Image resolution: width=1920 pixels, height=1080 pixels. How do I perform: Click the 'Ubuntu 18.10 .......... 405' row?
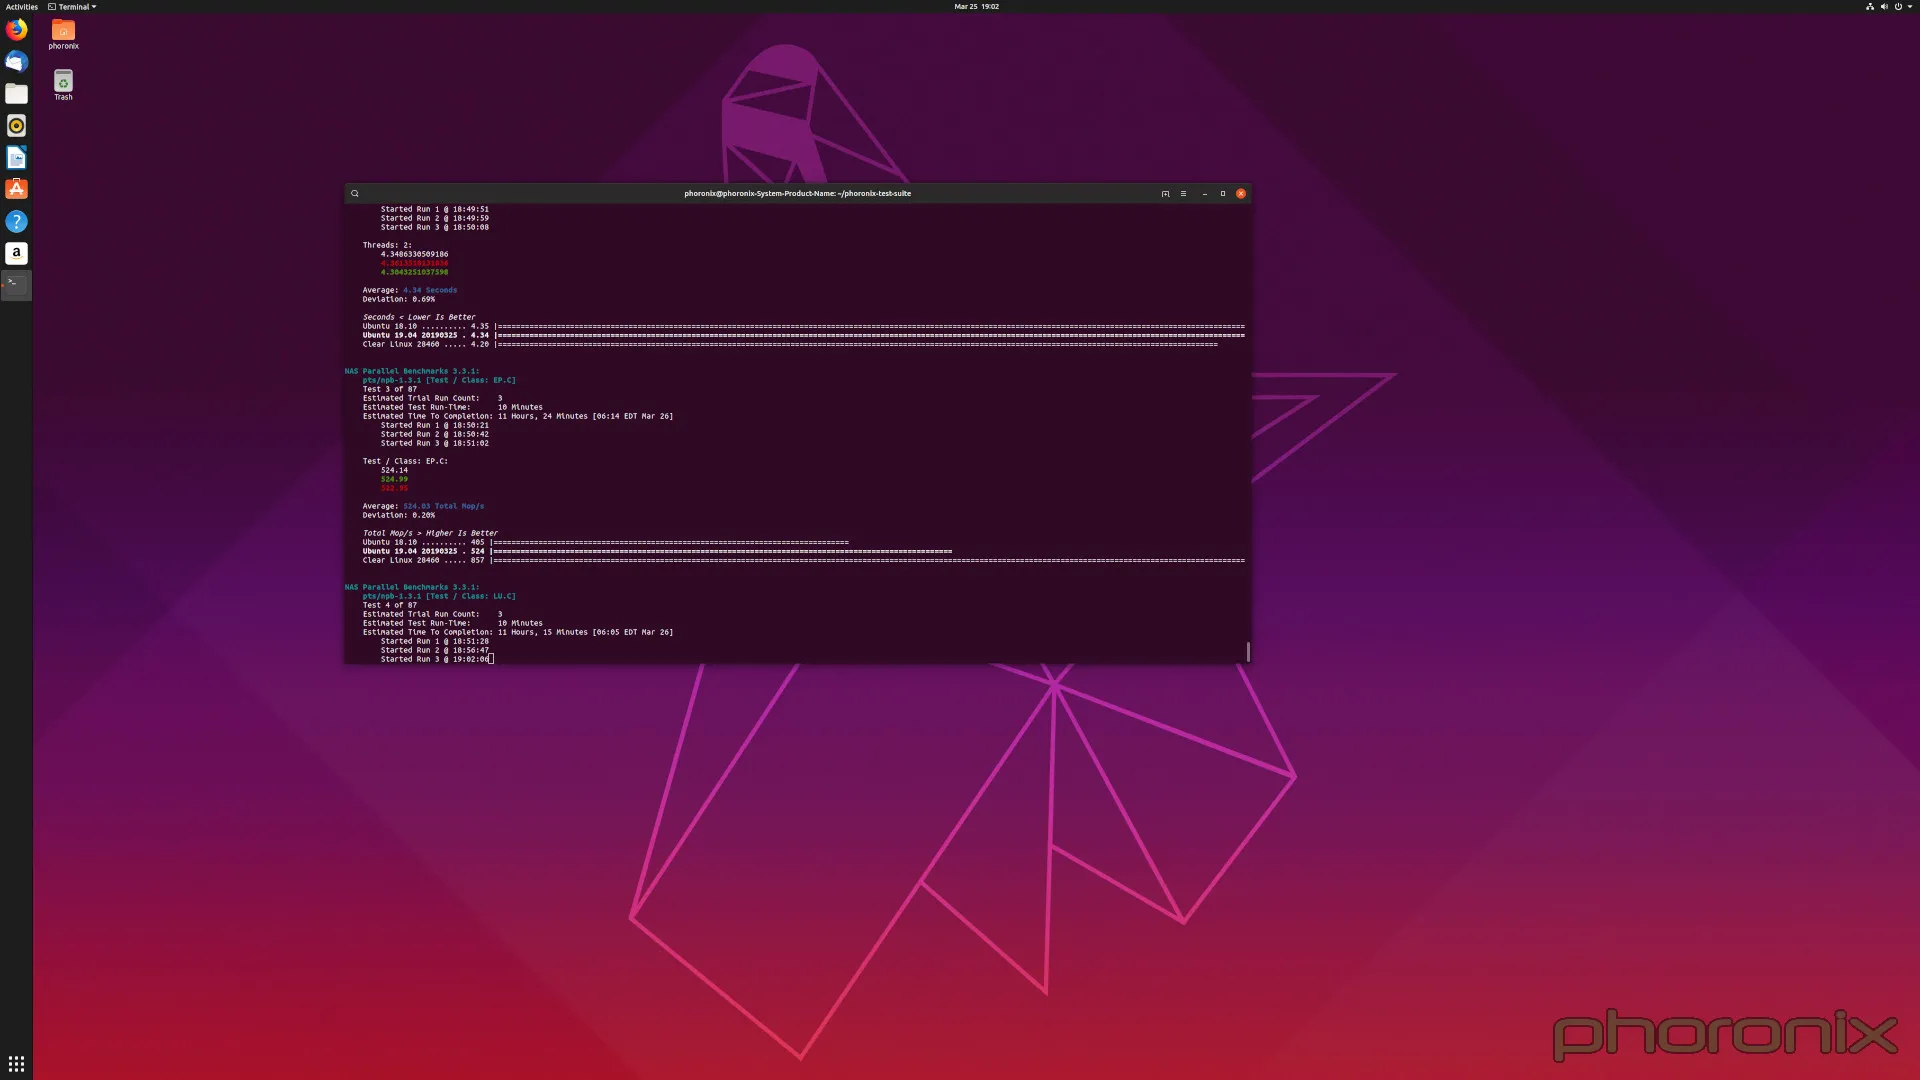click(605, 542)
